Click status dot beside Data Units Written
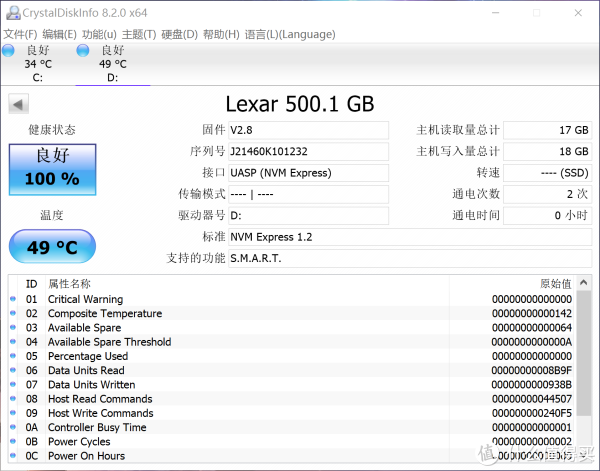Image resolution: width=600 pixels, height=471 pixels. [x=13, y=384]
